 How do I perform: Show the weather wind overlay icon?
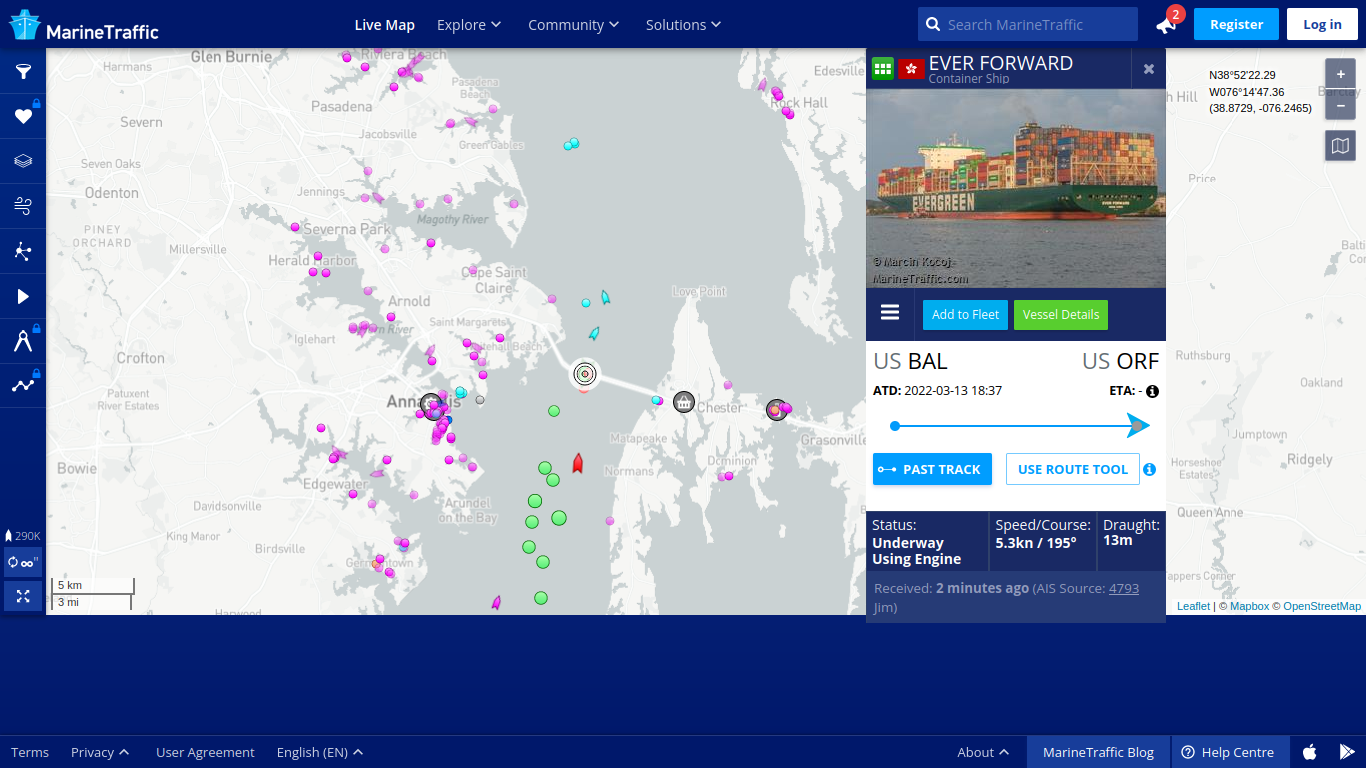[23, 206]
